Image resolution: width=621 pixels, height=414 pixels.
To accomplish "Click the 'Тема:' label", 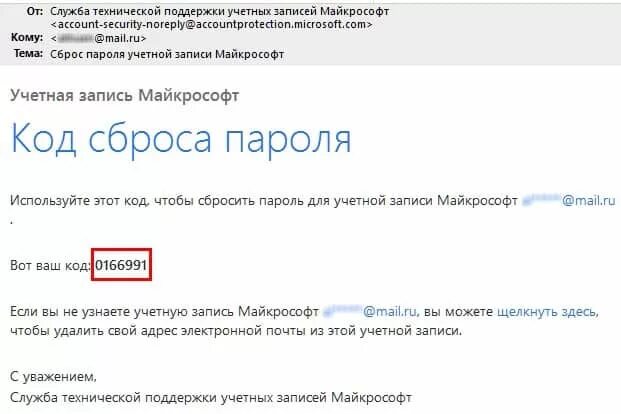I will pos(29,53).
